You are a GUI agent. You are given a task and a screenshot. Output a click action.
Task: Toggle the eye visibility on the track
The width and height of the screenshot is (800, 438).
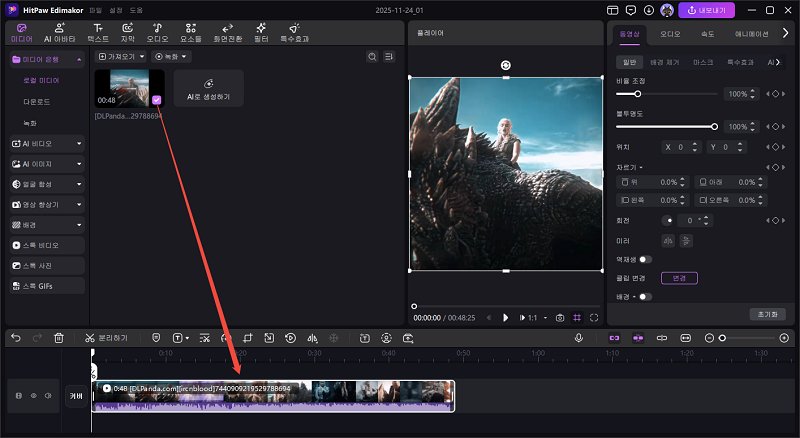click(32, 396)
